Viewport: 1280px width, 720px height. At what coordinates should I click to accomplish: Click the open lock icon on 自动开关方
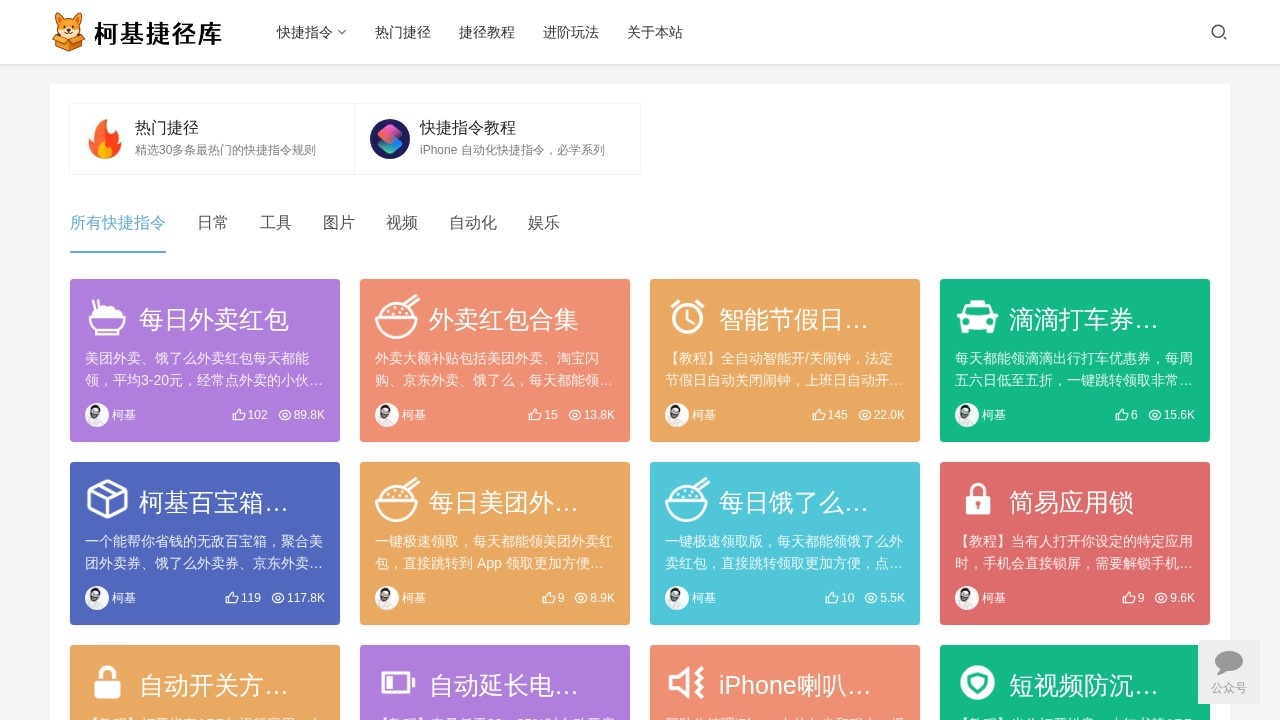pyautogui.click(x=107, y=683)
